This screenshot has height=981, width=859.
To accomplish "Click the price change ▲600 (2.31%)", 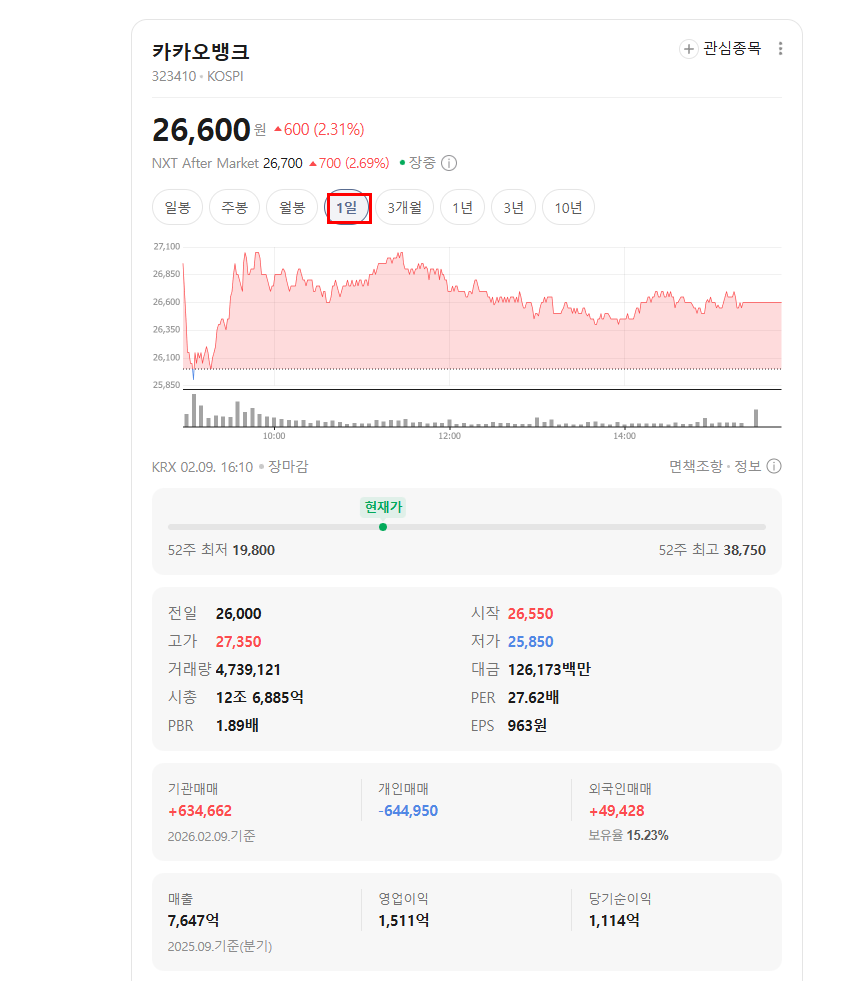I will (x=319, y=130).
